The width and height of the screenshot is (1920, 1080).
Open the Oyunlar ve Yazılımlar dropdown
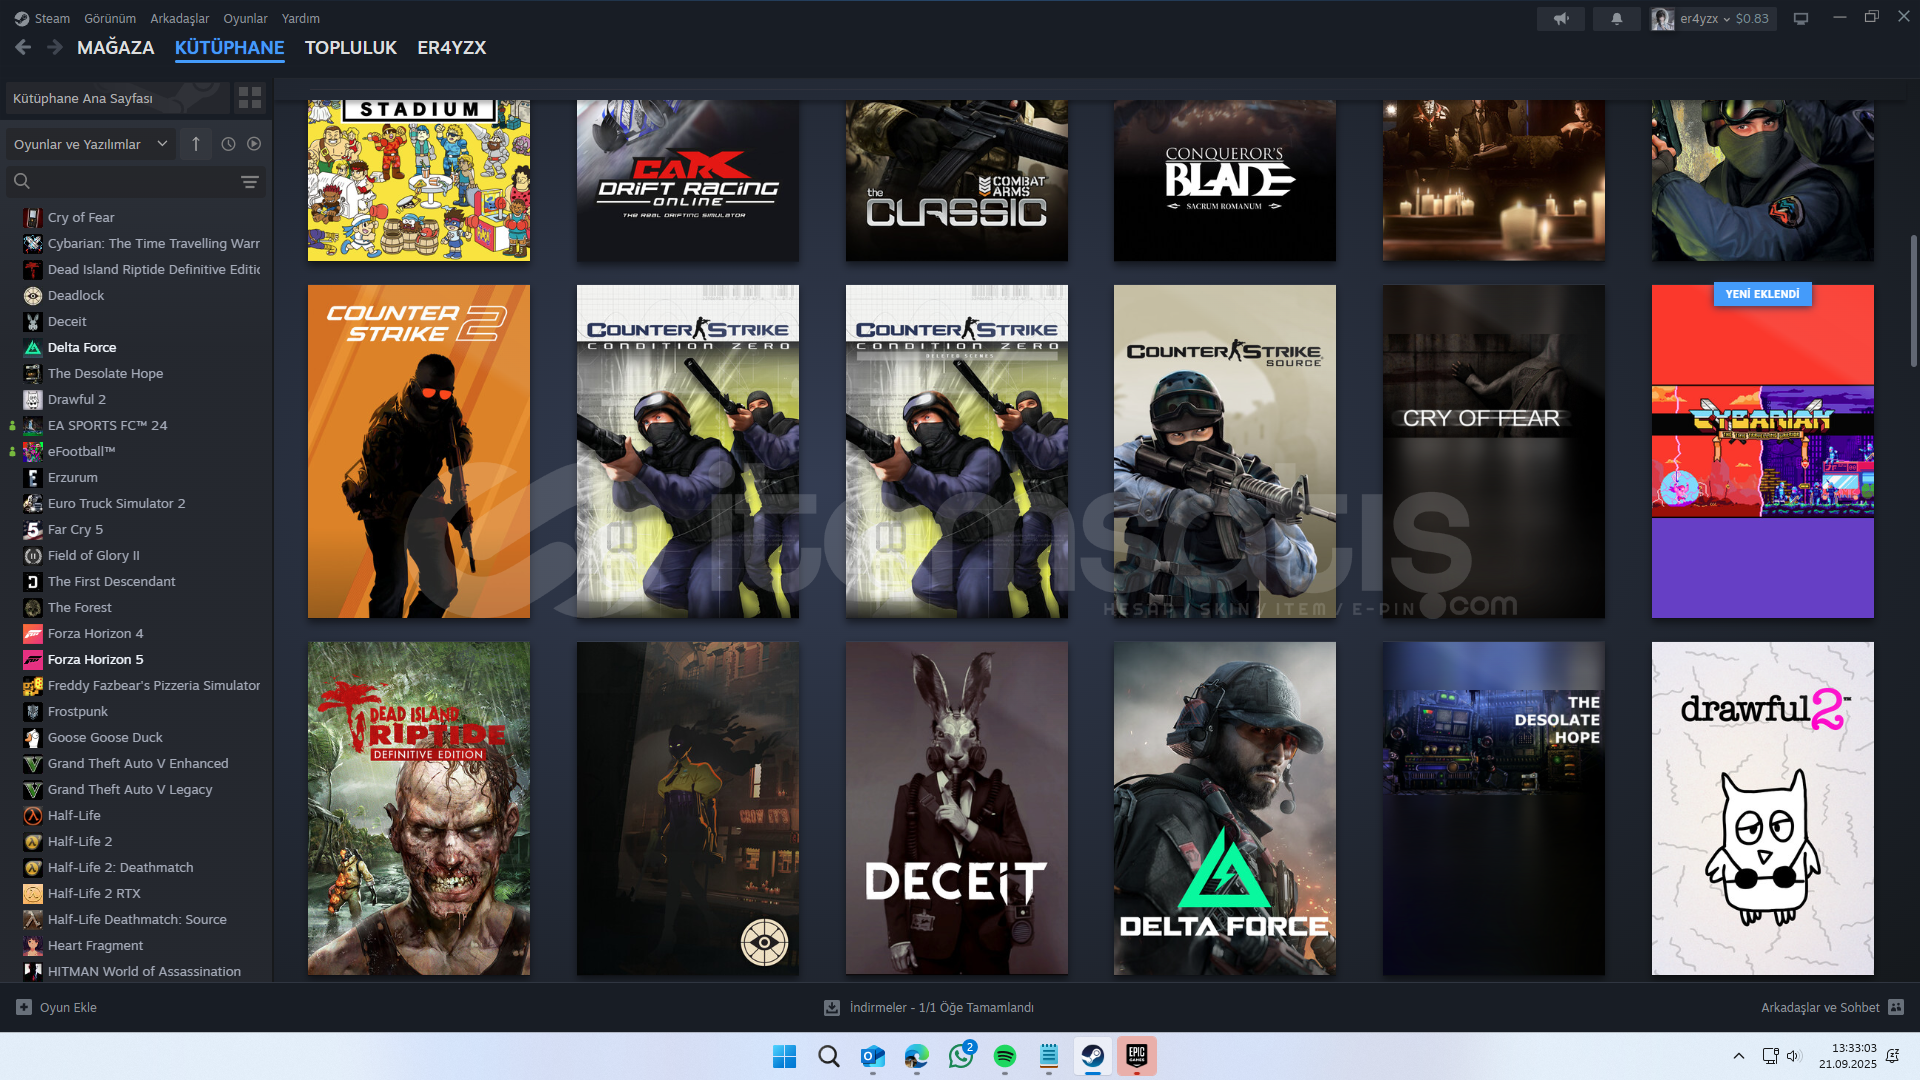coord(91,144)
